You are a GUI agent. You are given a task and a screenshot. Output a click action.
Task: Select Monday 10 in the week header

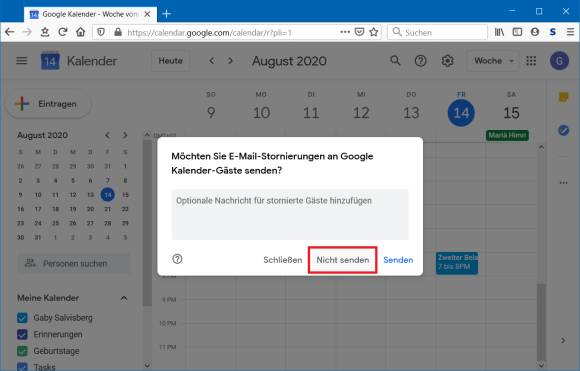click(261, 112)
